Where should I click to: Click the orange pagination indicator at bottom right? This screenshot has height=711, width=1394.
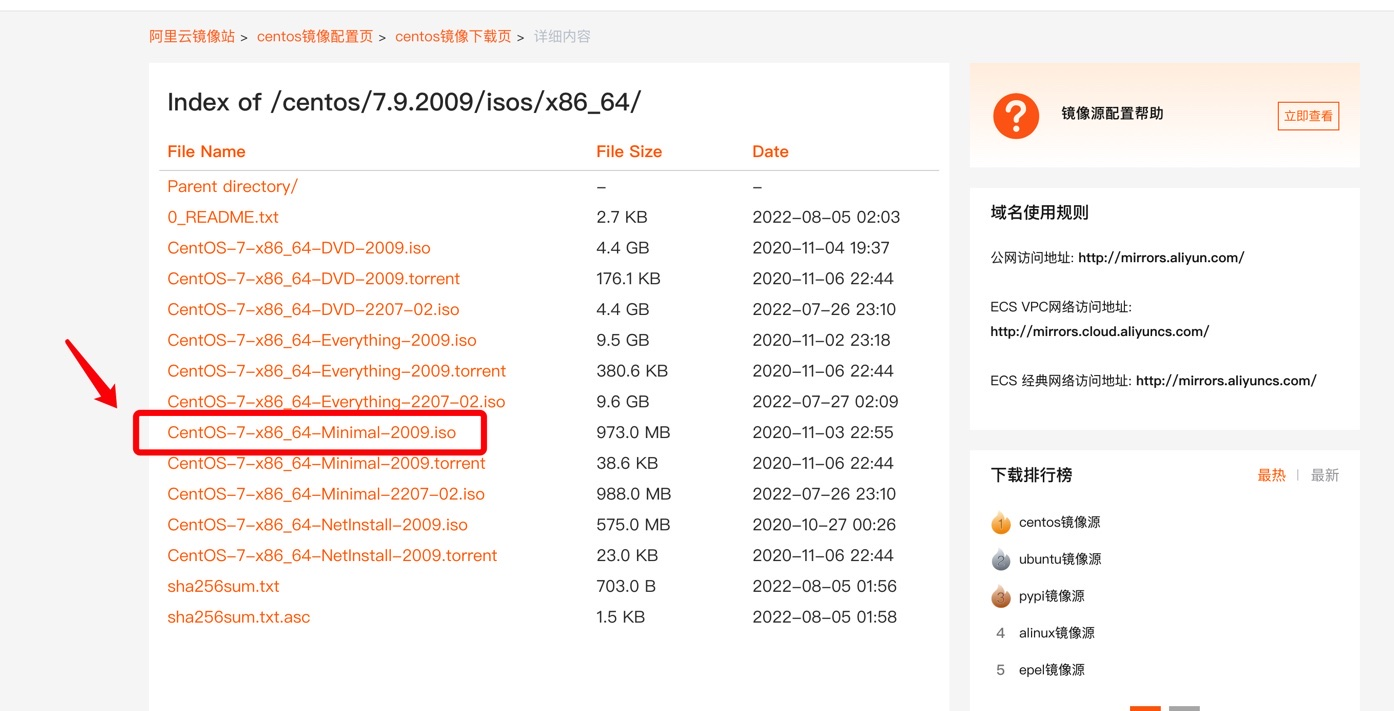(x=1144, y=707)
